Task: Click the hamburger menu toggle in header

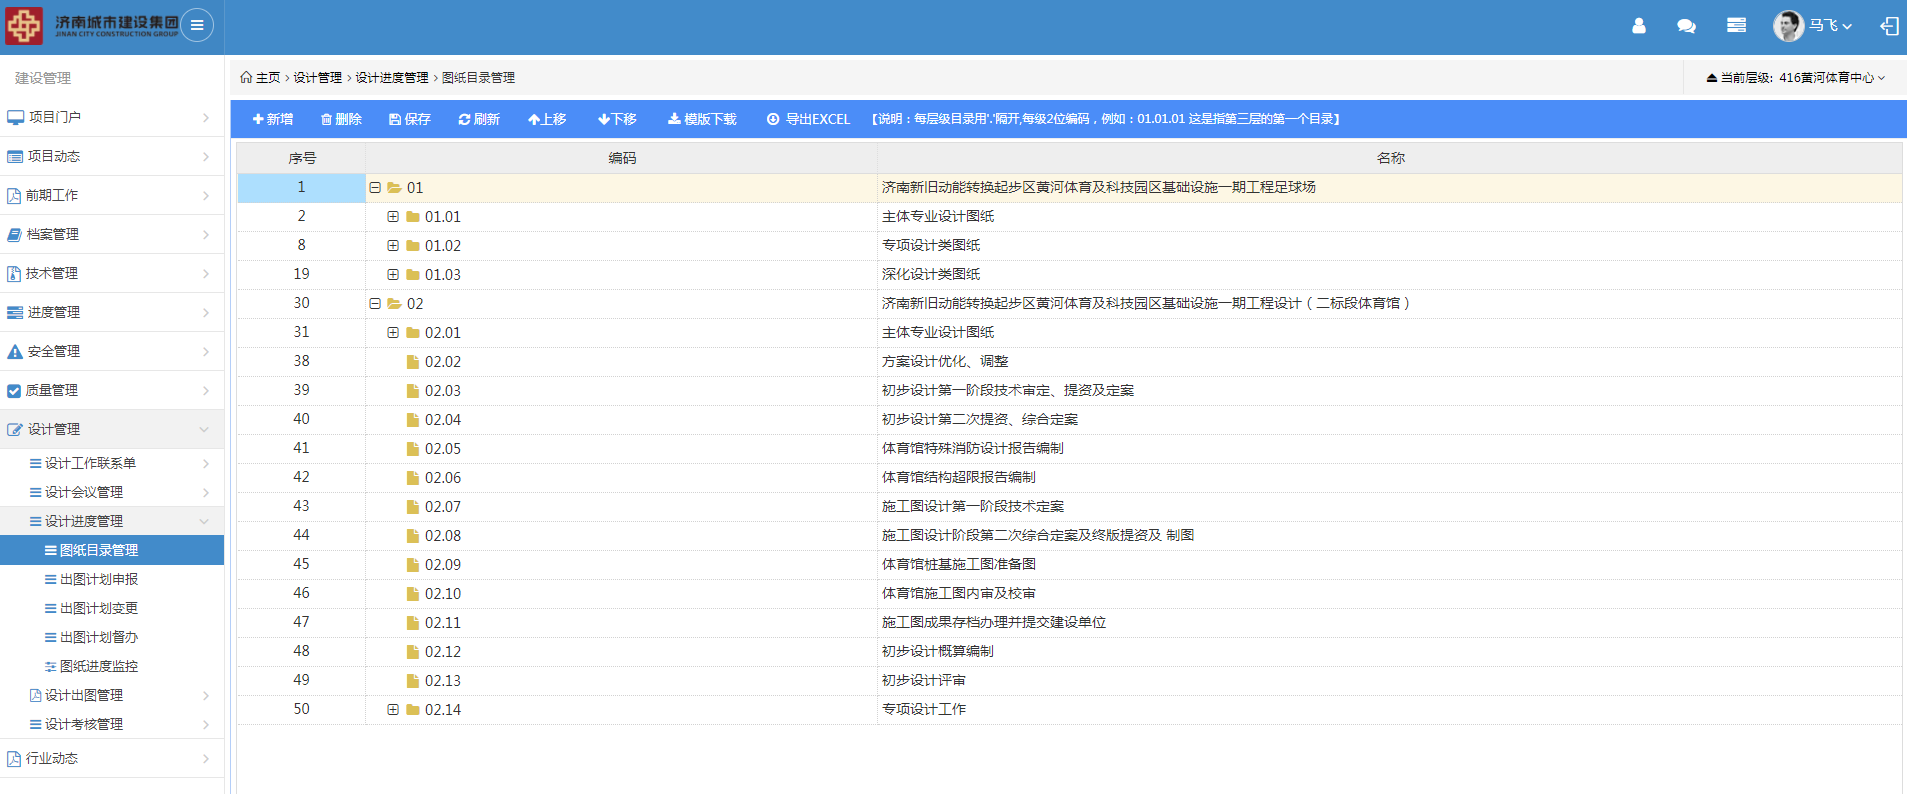Action: point(197,25)
